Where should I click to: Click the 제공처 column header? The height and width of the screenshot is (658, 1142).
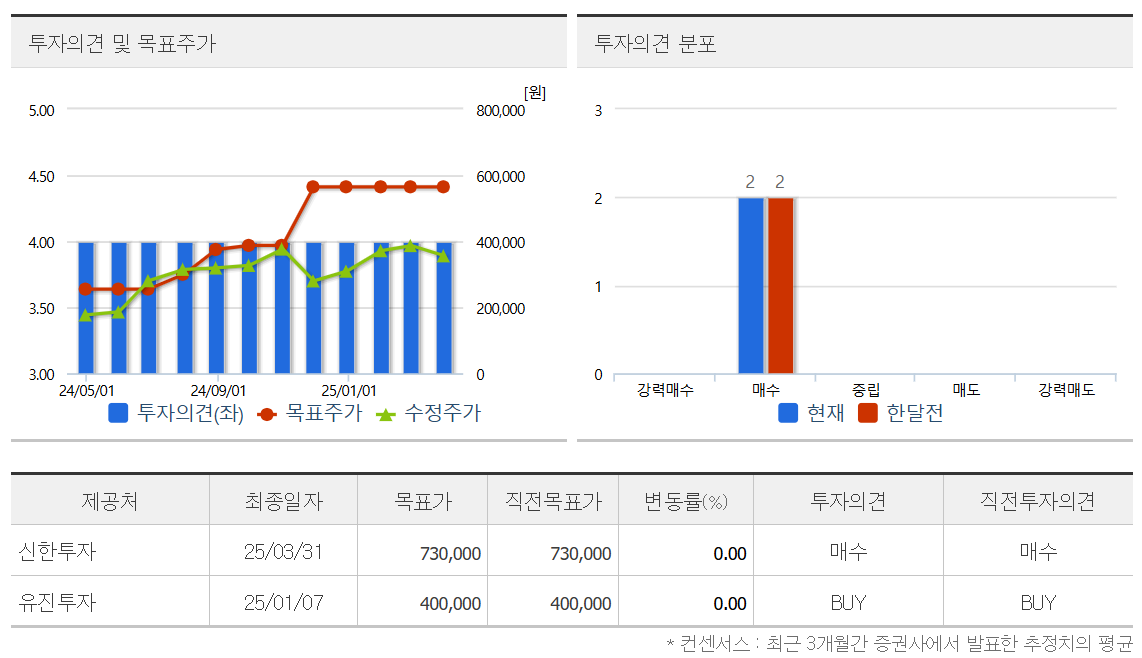pyautogui.click(x=110, y=501)
